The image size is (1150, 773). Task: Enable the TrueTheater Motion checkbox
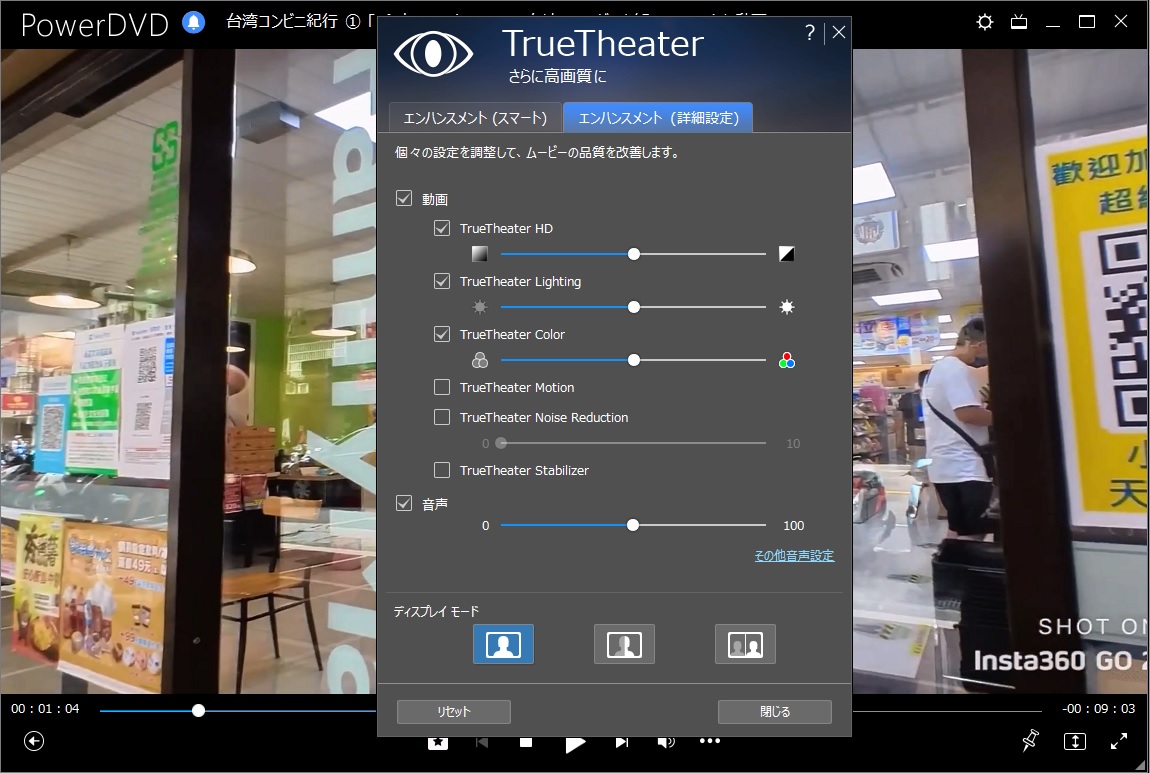coord(442,388)
